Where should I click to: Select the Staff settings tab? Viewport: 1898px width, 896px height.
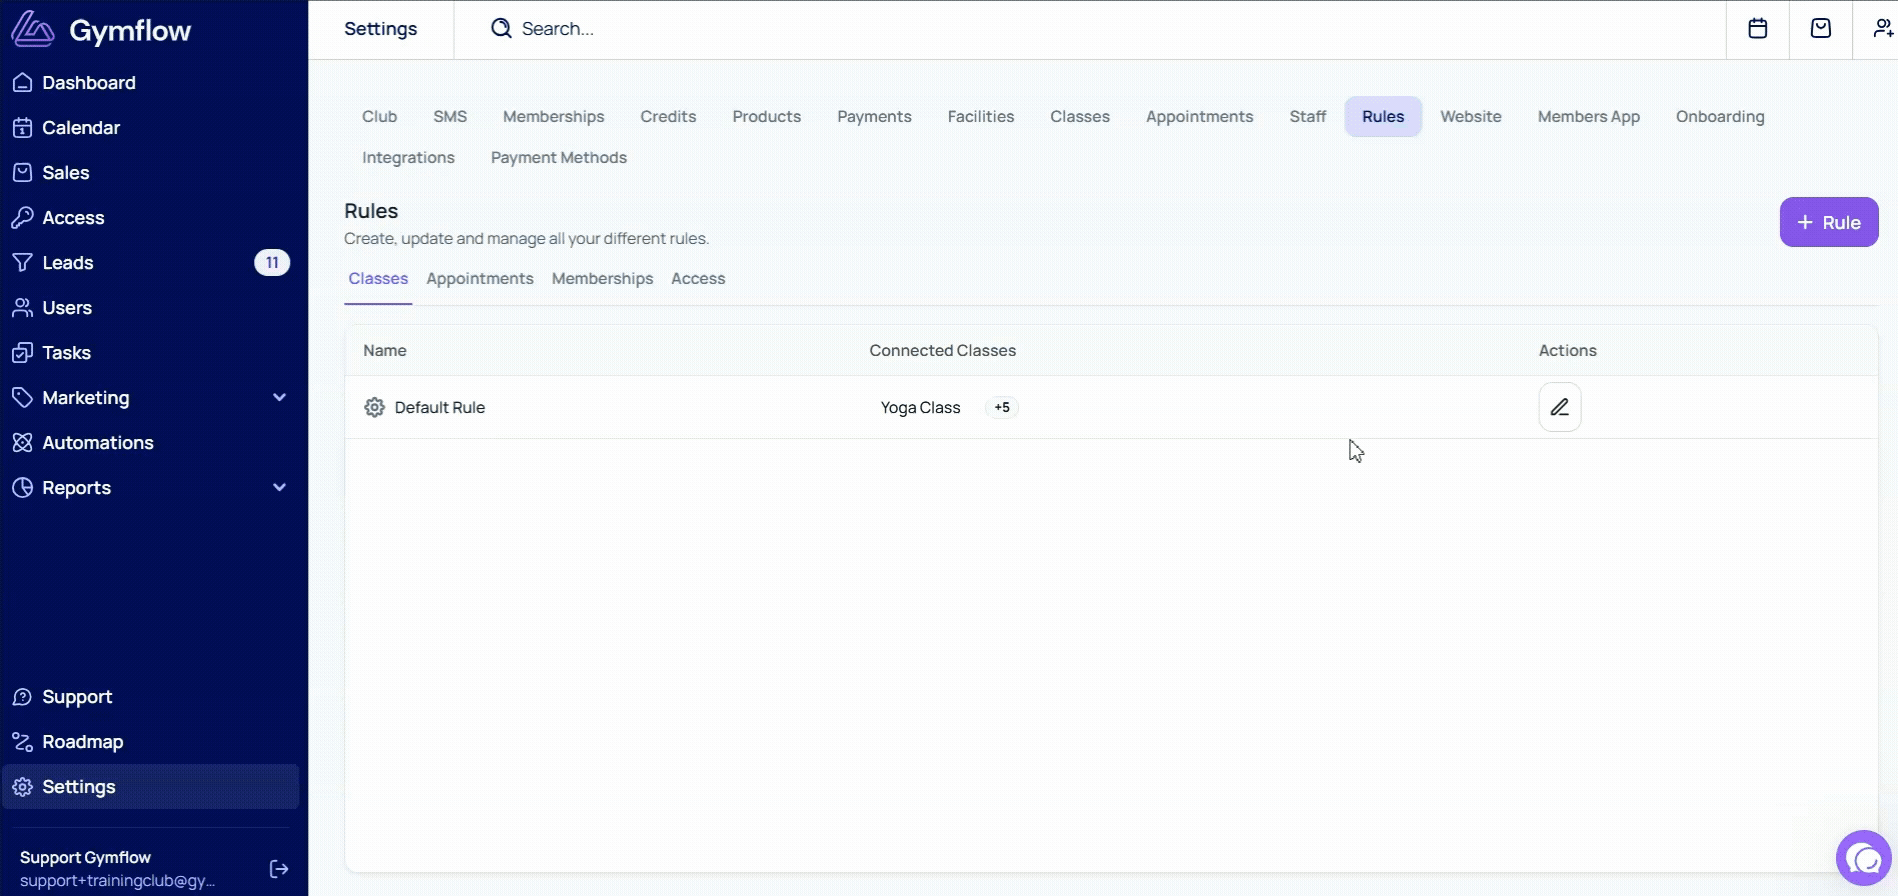[x=1308, y=117]
